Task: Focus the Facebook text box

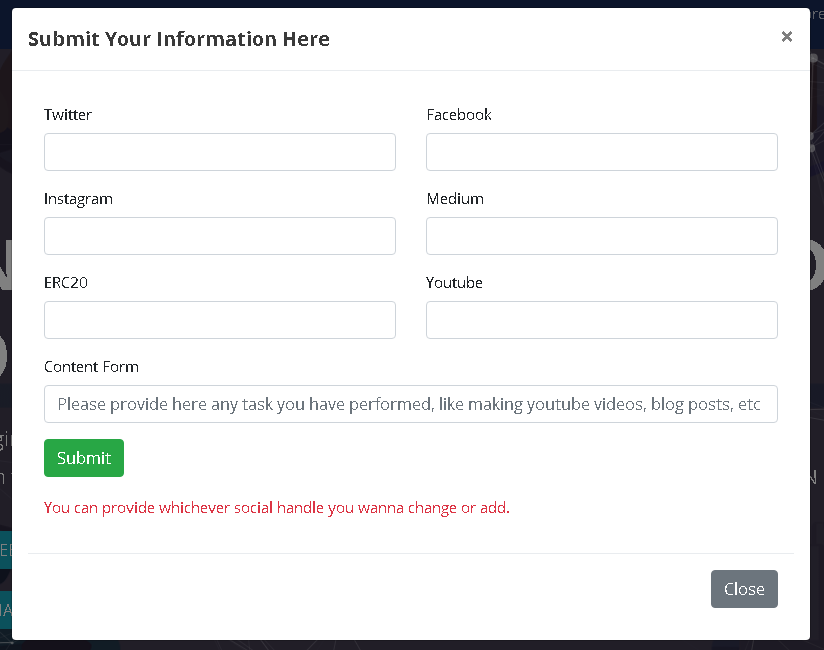Action: tap(602, 152)
